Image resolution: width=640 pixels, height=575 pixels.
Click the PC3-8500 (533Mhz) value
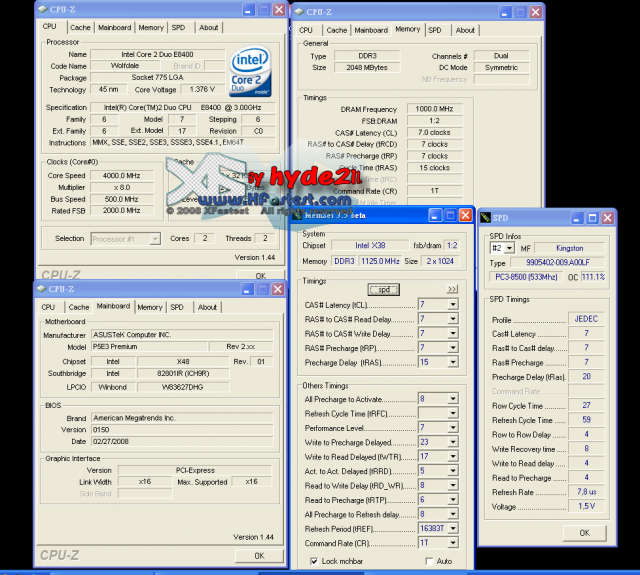[x=526, y=277]
